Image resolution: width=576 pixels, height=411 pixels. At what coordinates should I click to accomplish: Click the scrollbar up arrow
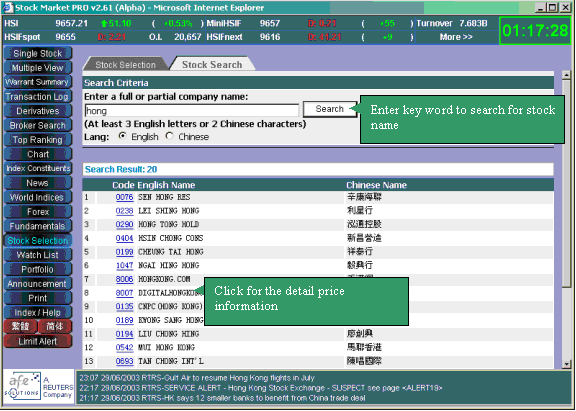(x=566, y=75)
